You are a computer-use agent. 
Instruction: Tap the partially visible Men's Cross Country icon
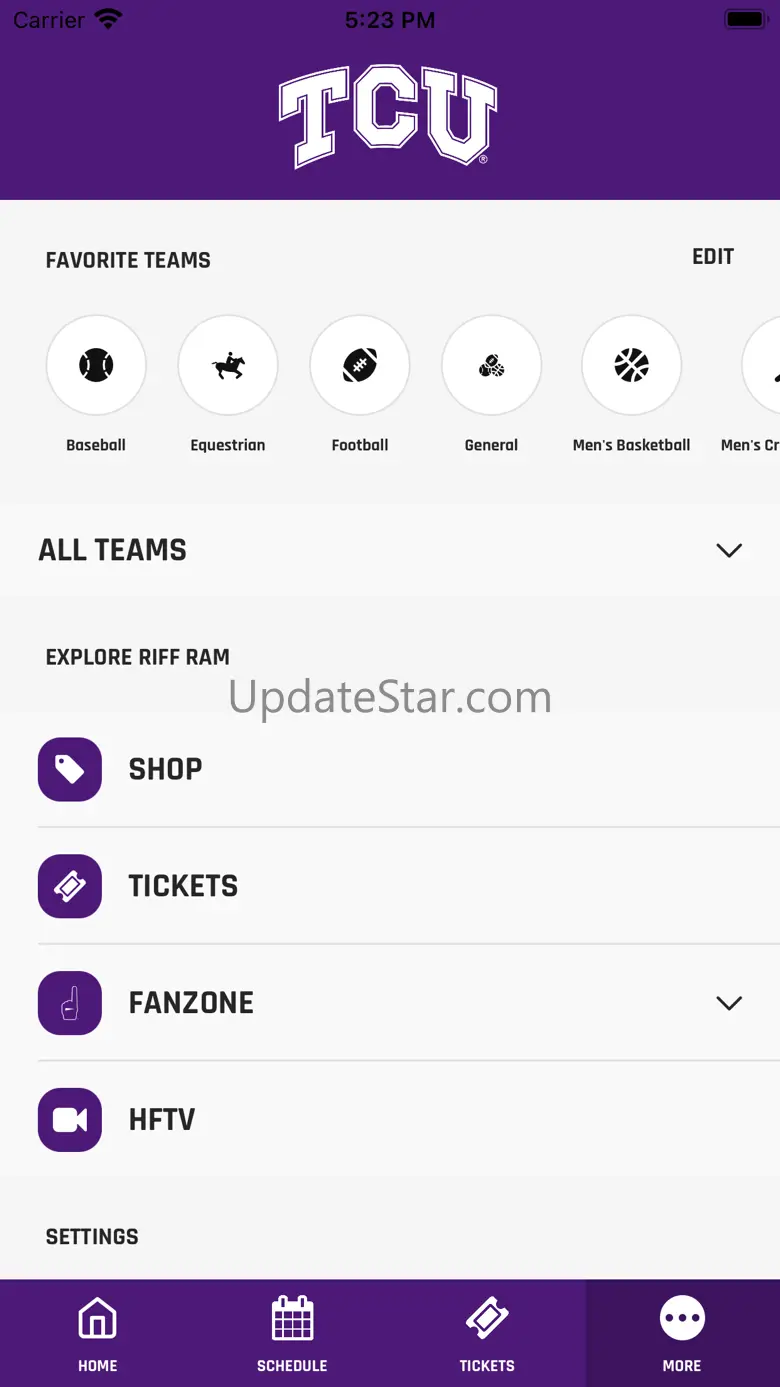pyautogui.click(x=763, y=366)
